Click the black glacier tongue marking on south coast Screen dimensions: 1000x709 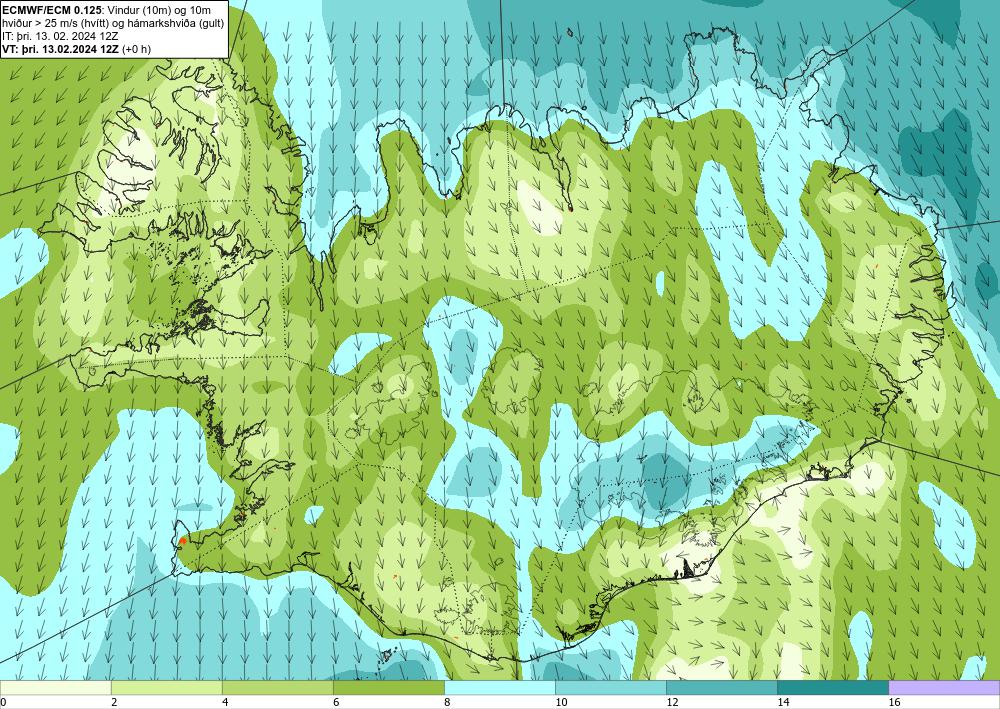click(686, 568)
